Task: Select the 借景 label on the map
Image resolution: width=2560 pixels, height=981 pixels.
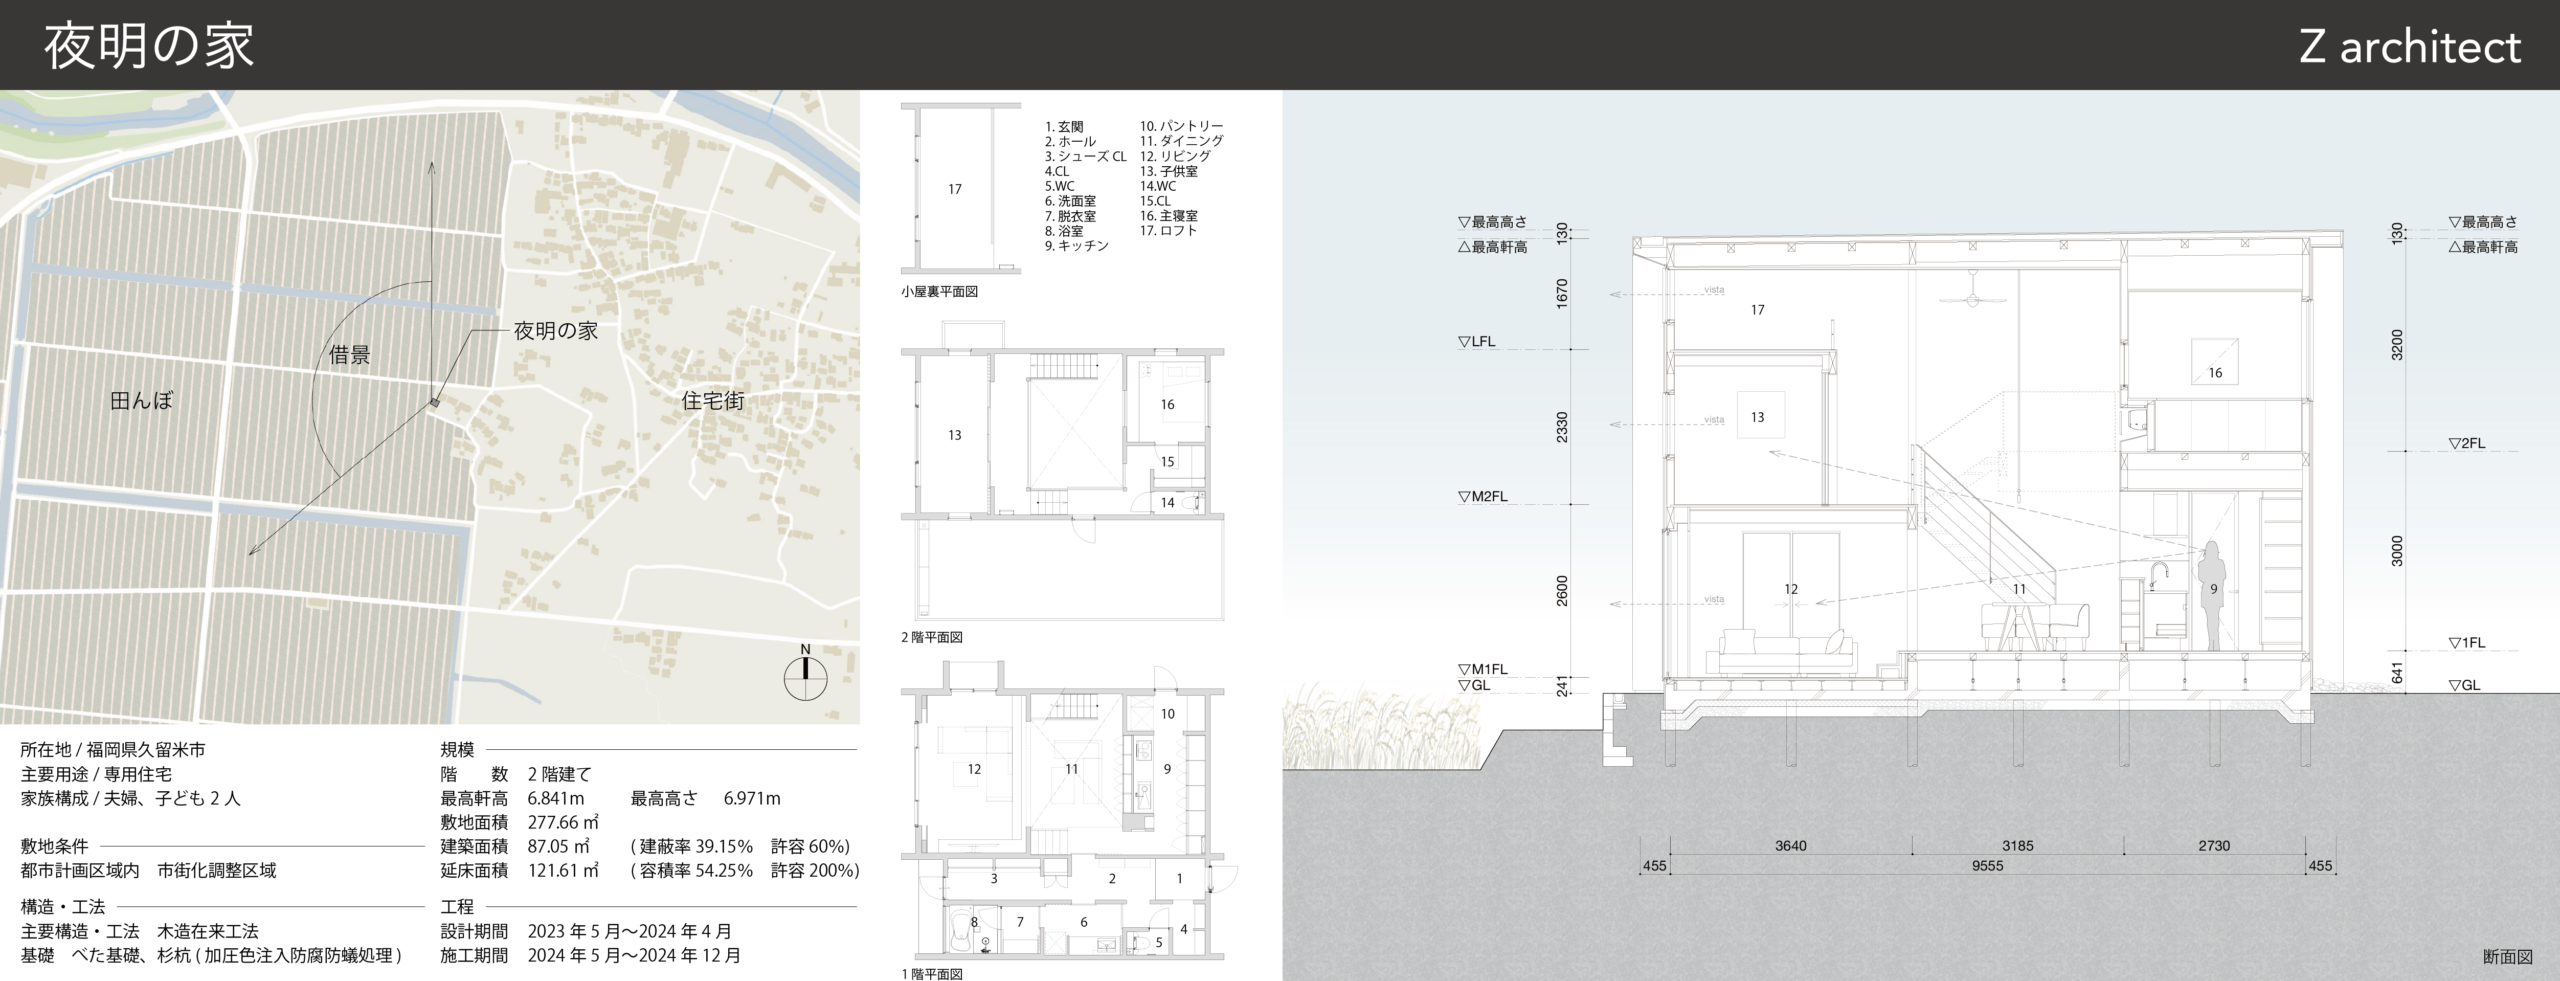Action: click(x=349, y=355)
